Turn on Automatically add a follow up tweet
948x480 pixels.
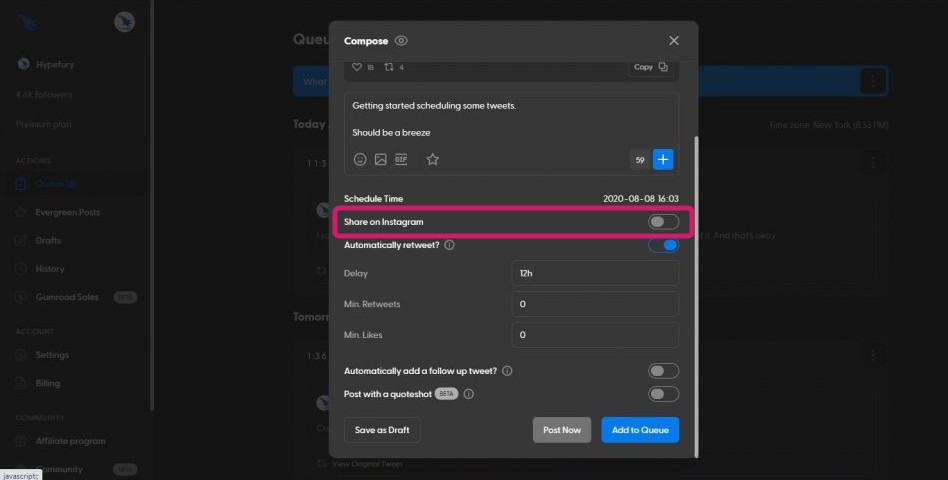point(663,371)
